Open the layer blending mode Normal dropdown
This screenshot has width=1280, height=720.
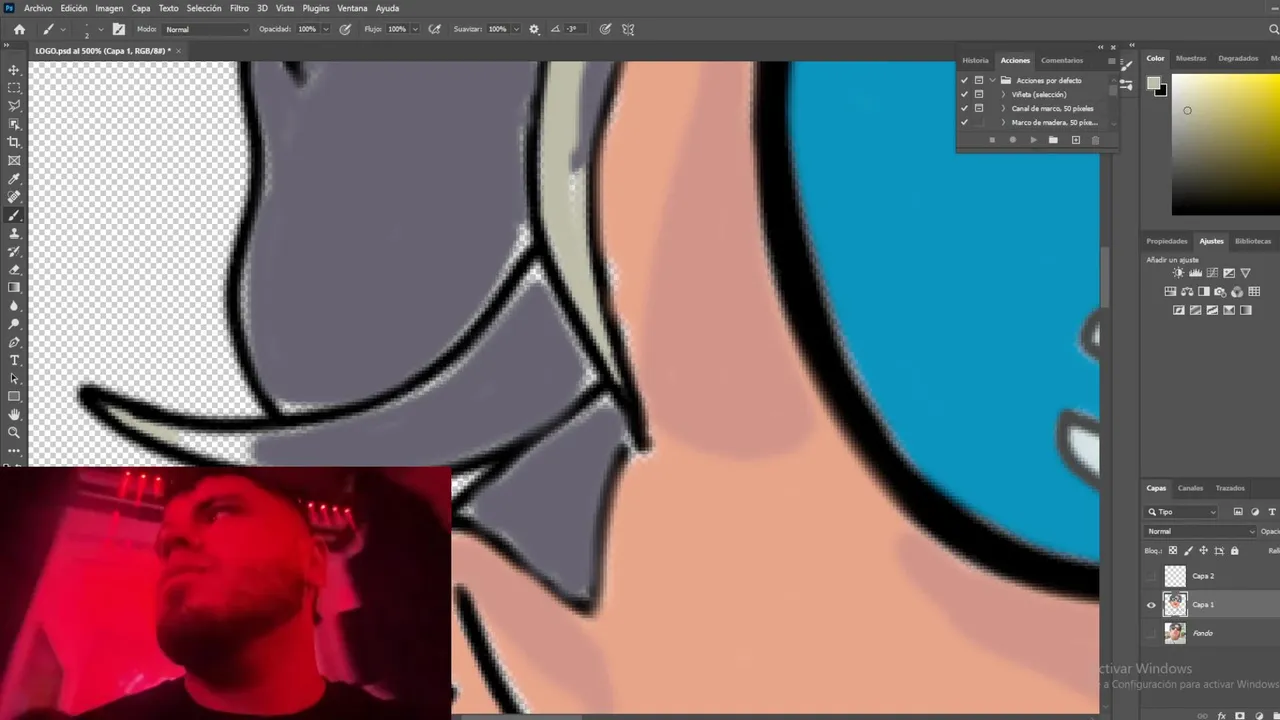click(1201, 531)
